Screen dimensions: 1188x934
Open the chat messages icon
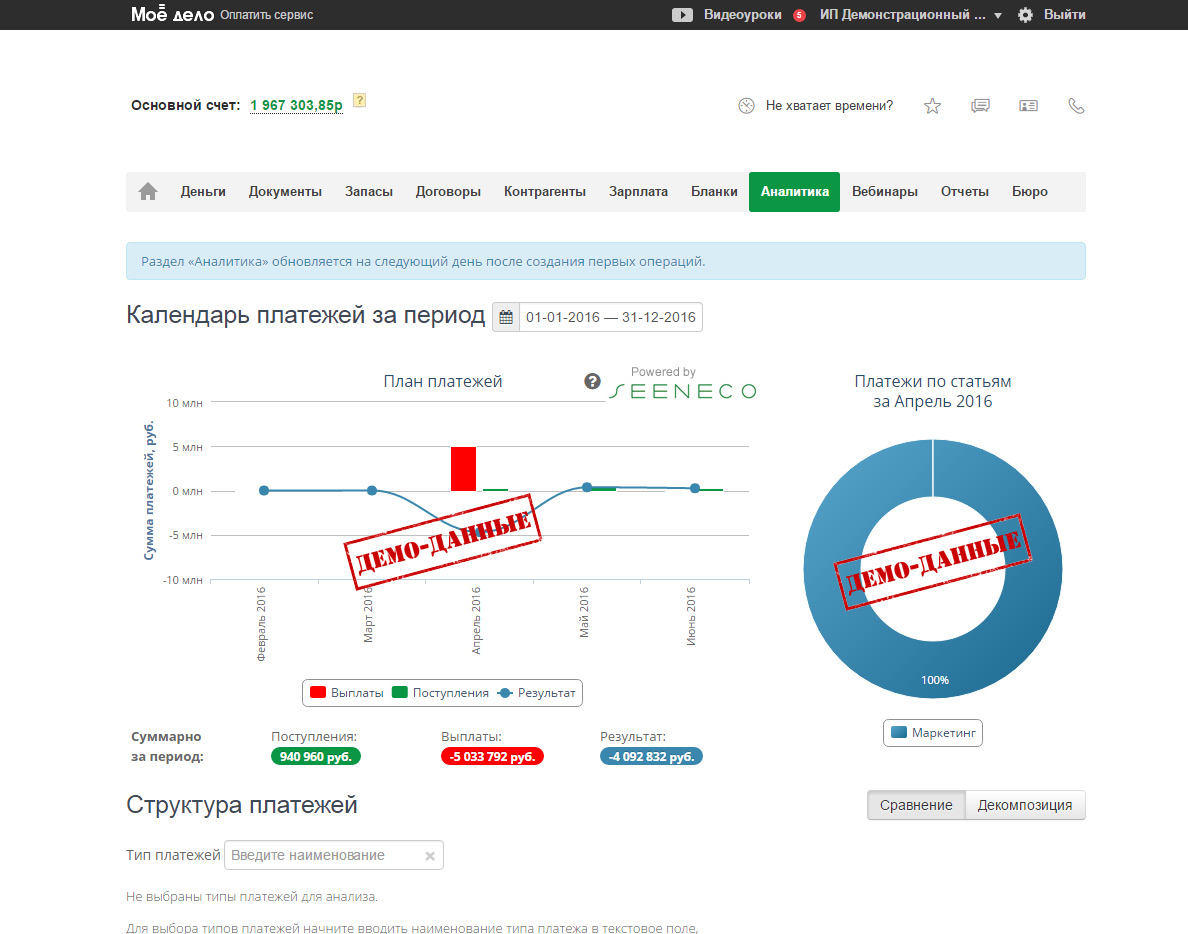[x=980, y=106]
